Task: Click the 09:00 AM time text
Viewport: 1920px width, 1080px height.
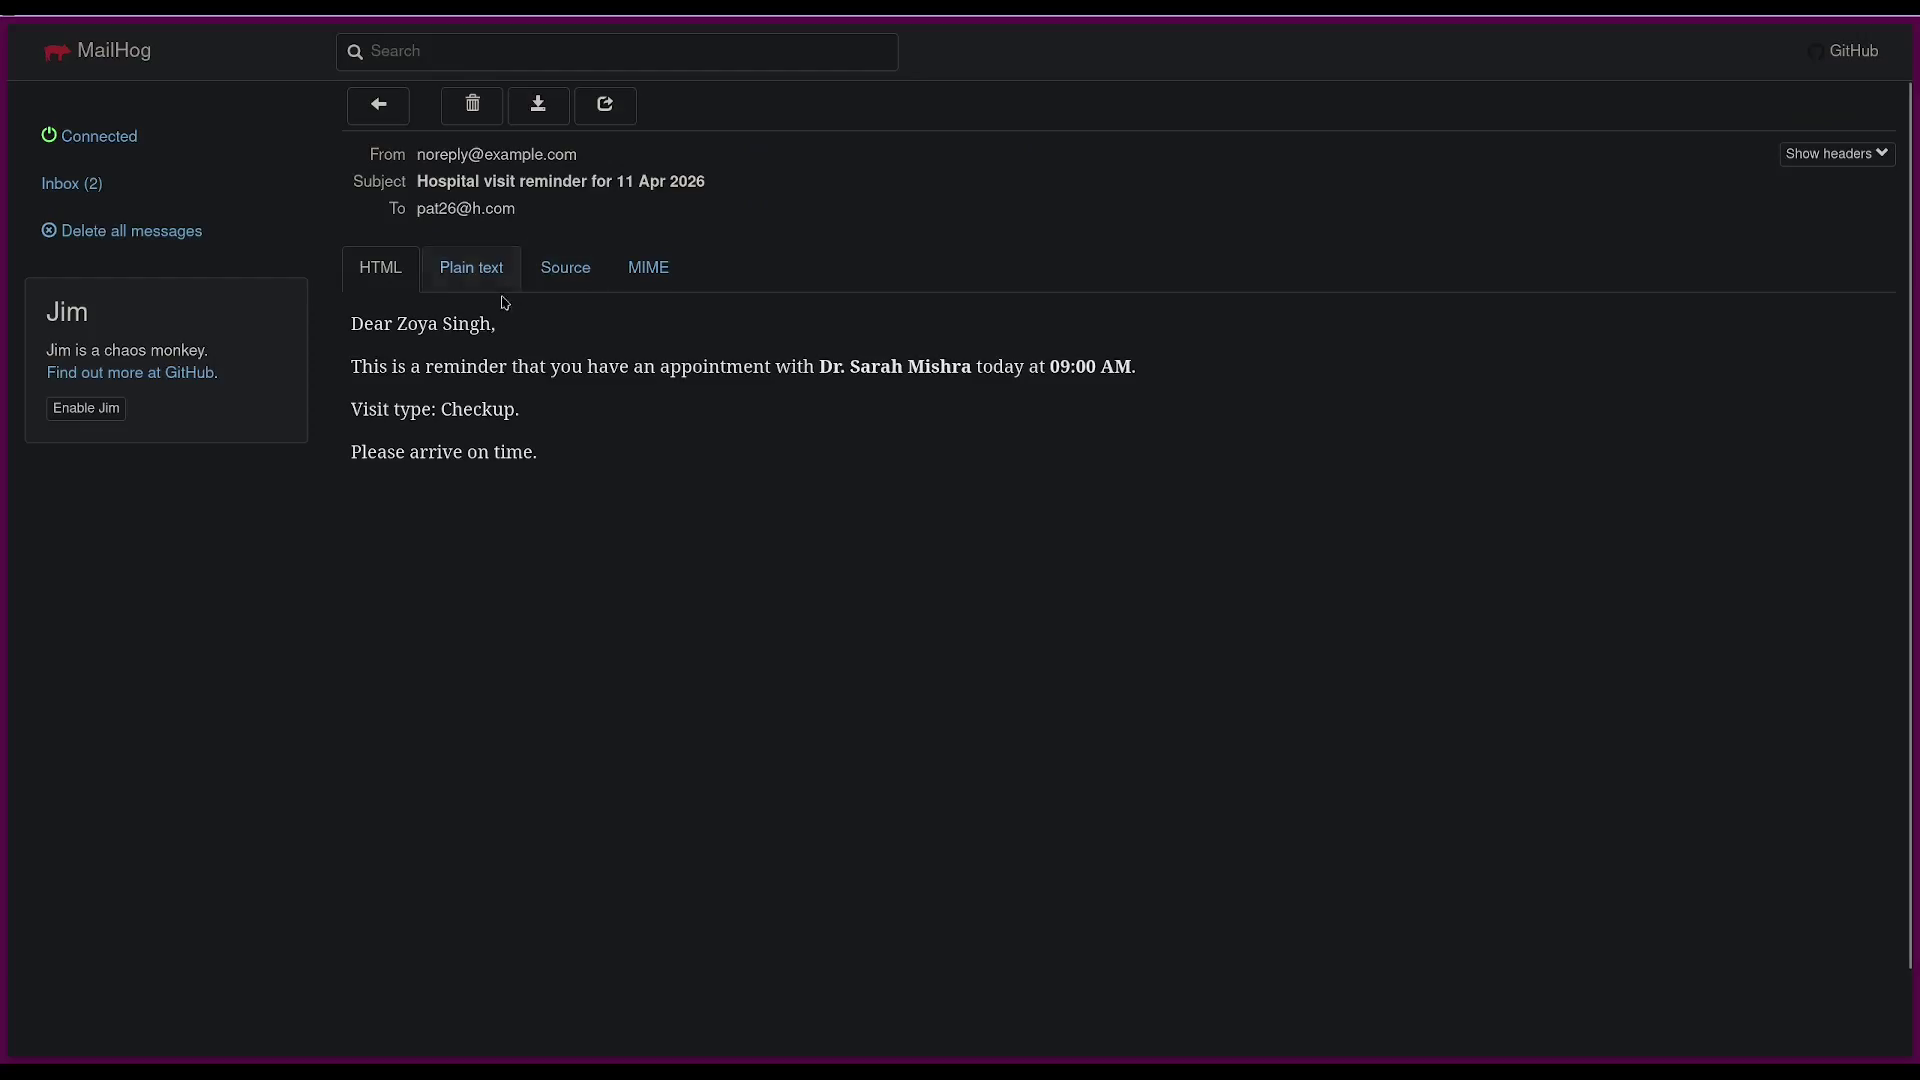Action: pos(1090,367)
